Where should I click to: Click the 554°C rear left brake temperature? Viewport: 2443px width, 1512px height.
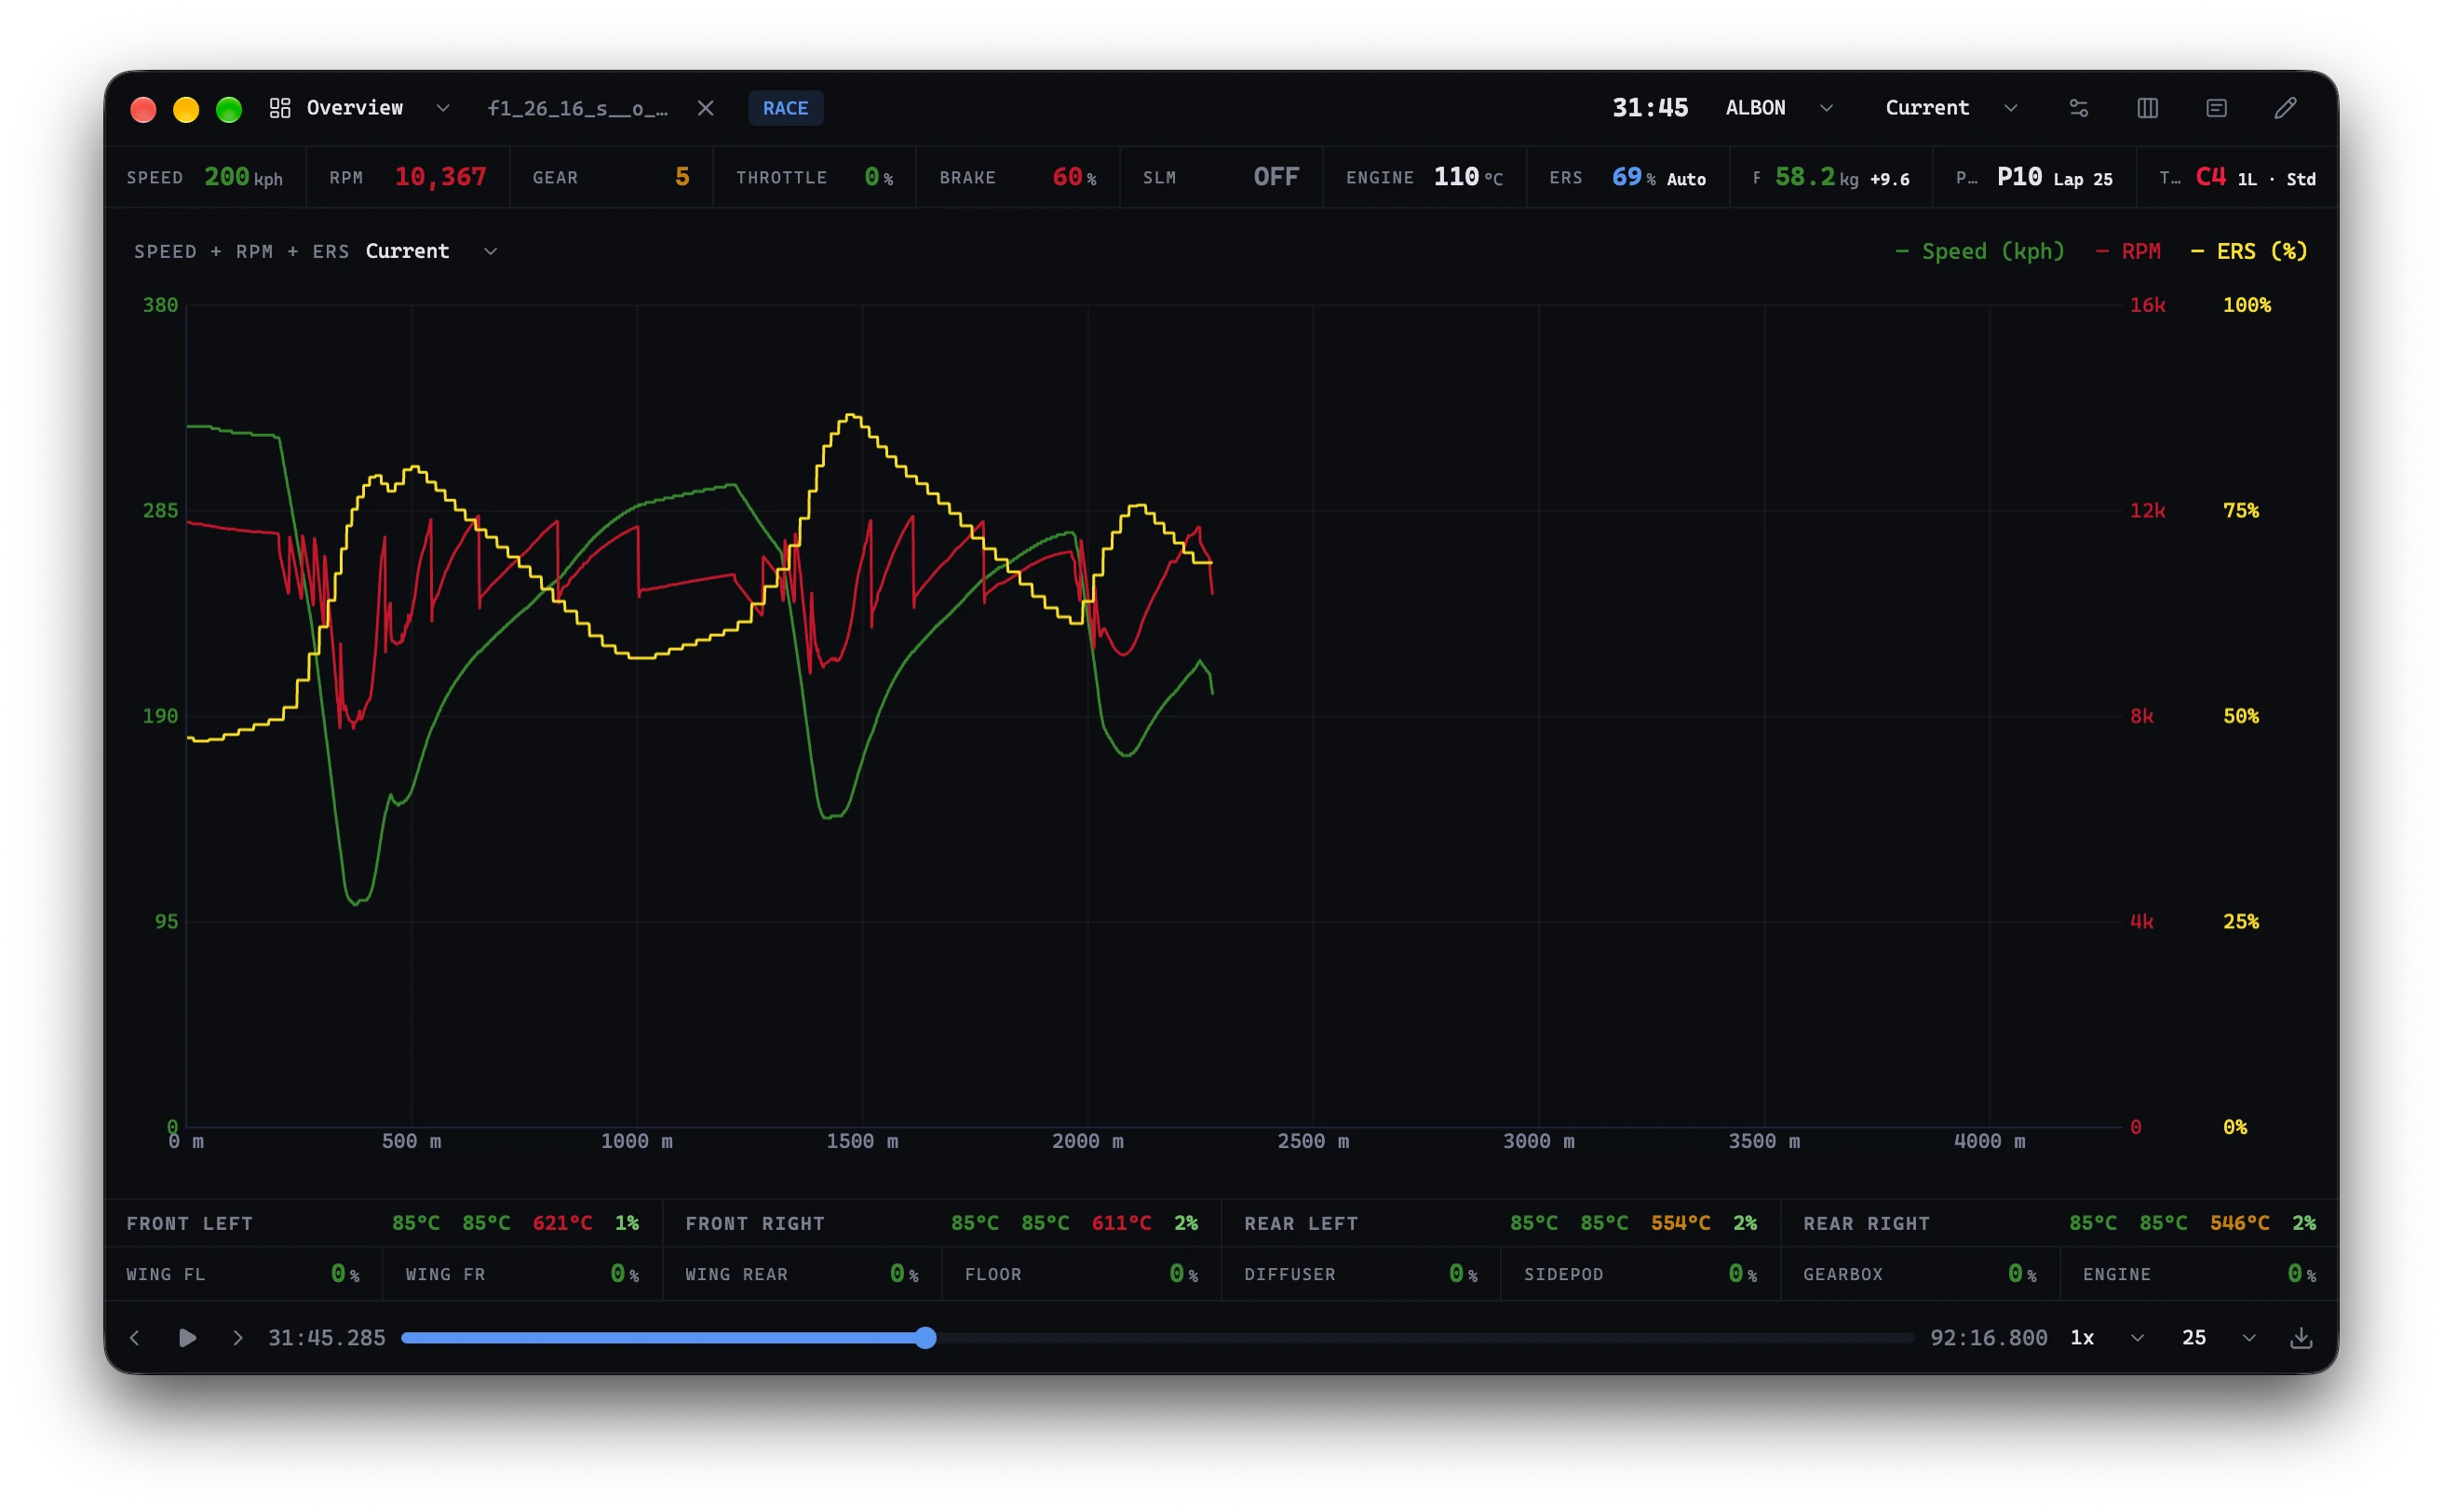pyautogui.click(x=1680, y=1223)
